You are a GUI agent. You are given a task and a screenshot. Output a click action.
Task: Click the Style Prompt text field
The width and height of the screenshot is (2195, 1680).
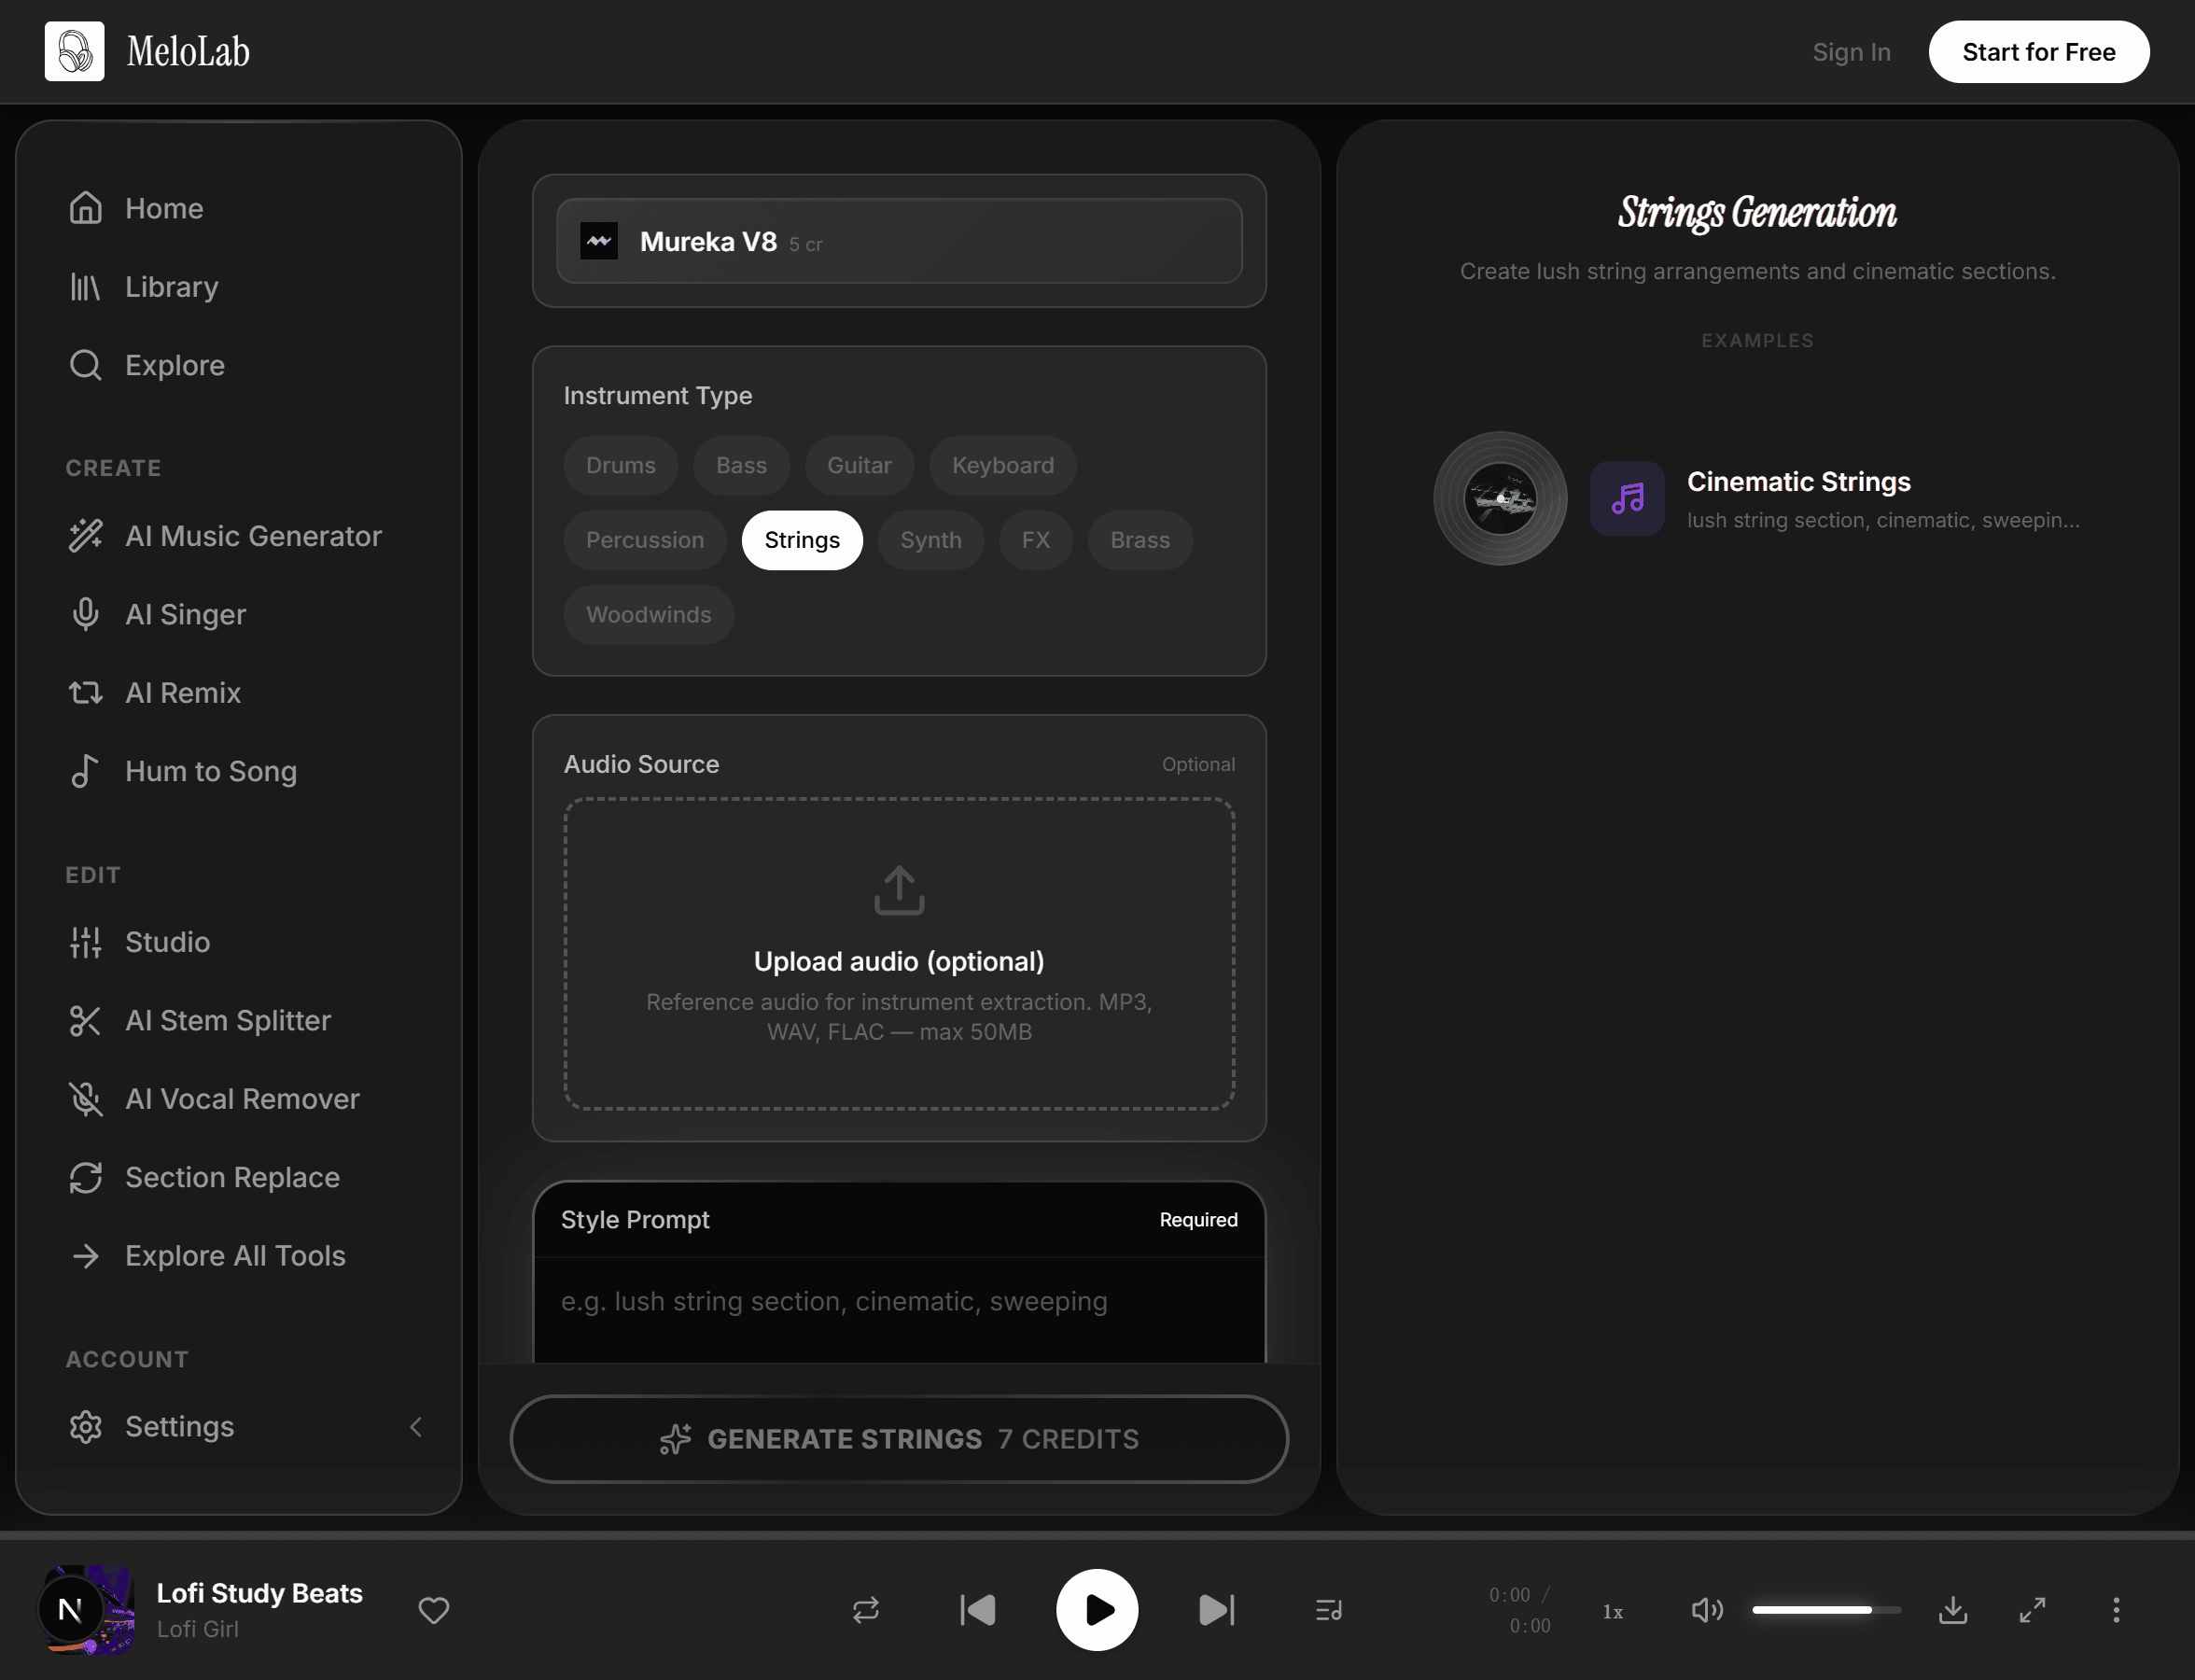point(899,1308)
